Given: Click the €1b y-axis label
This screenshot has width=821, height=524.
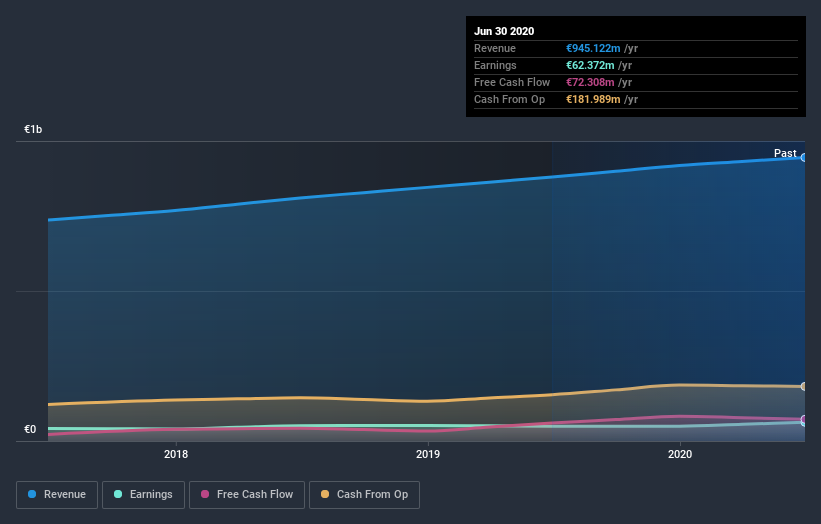Looking at the screenshot, I should pyautogui.click(x=33, y=129).
